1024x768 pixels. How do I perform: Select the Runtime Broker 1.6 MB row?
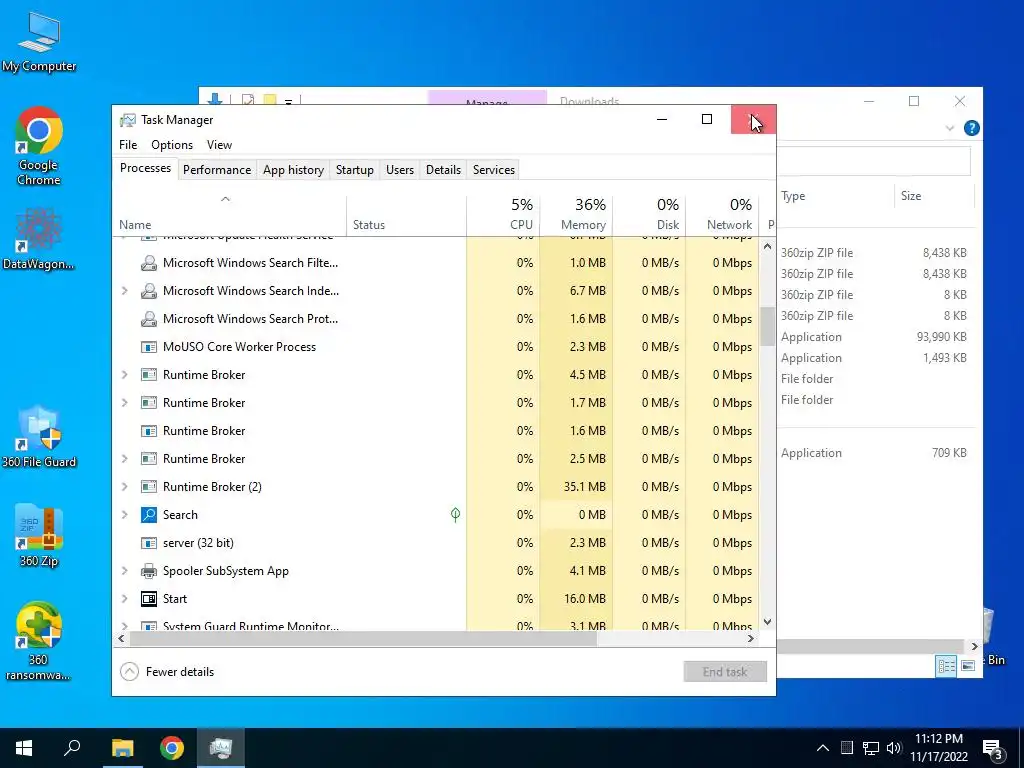[x=436, y=431]
